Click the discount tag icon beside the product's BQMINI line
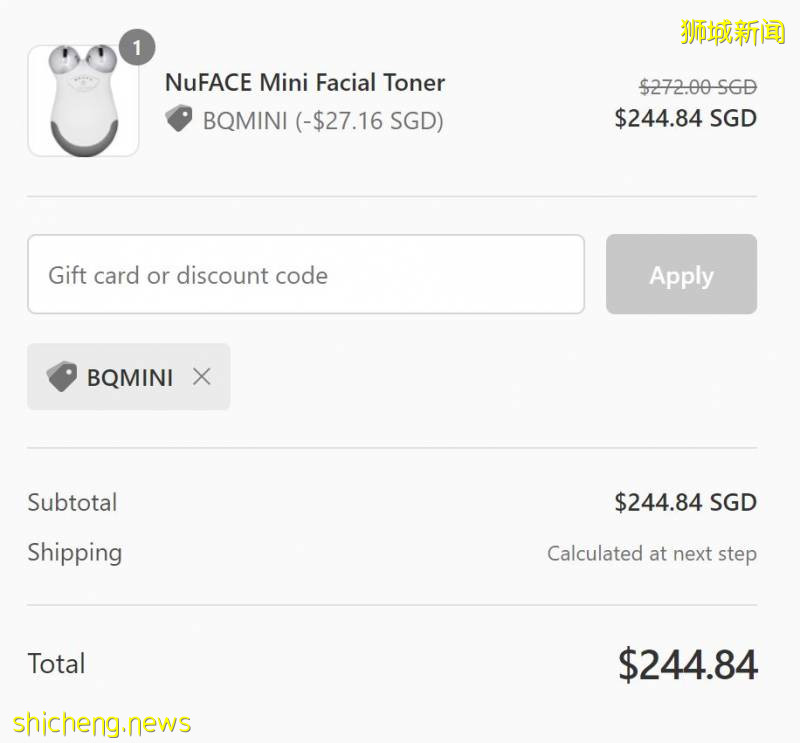 click(x=179, y=120)
